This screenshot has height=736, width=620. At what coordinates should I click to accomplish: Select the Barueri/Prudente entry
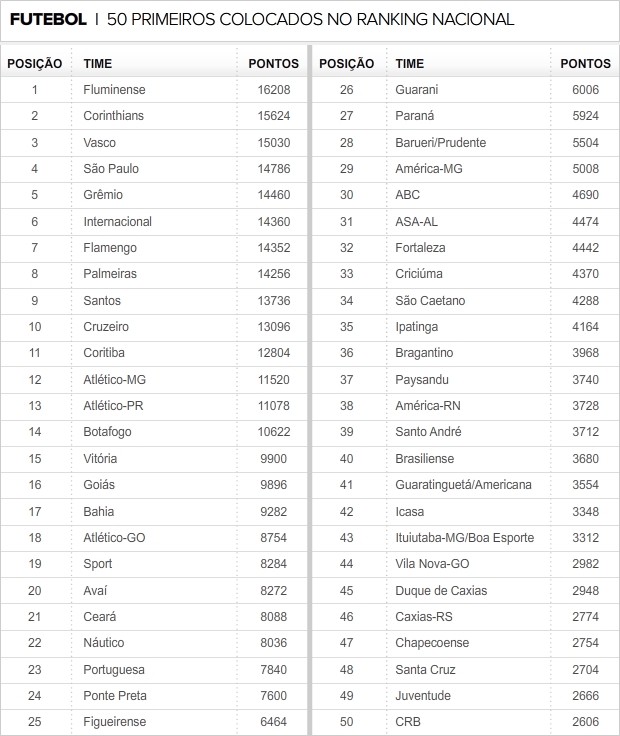click(x=441, y=143)
